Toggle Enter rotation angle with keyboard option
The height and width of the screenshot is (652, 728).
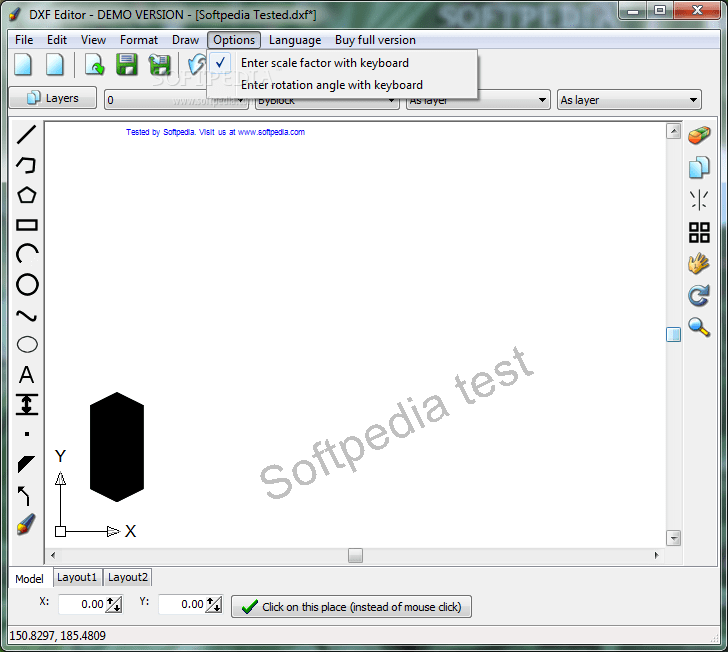pos(342,85)
